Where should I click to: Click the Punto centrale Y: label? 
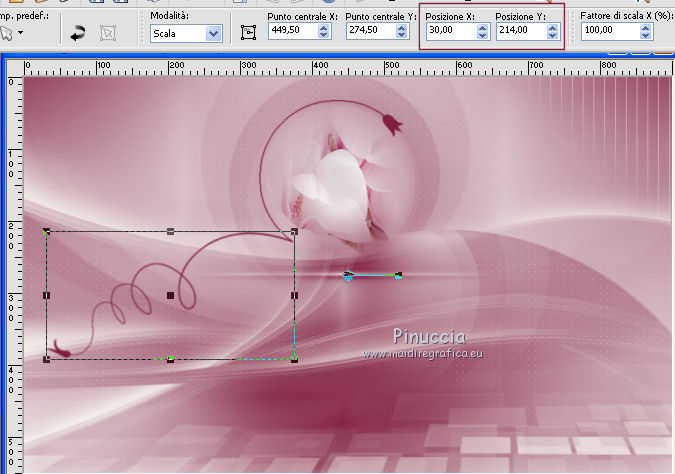381,16
